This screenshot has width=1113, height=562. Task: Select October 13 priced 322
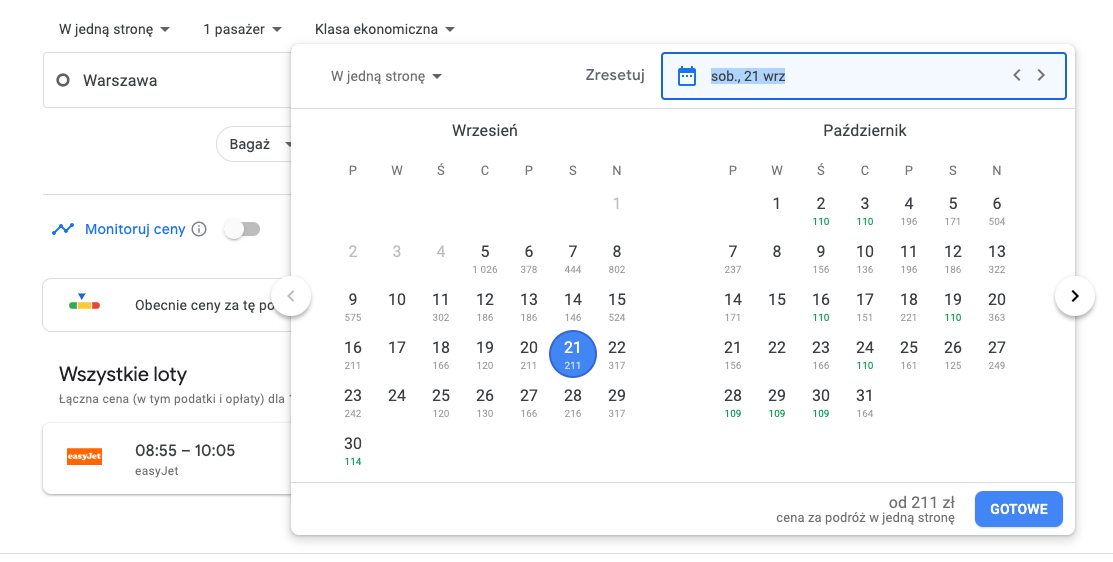point(997,259)
